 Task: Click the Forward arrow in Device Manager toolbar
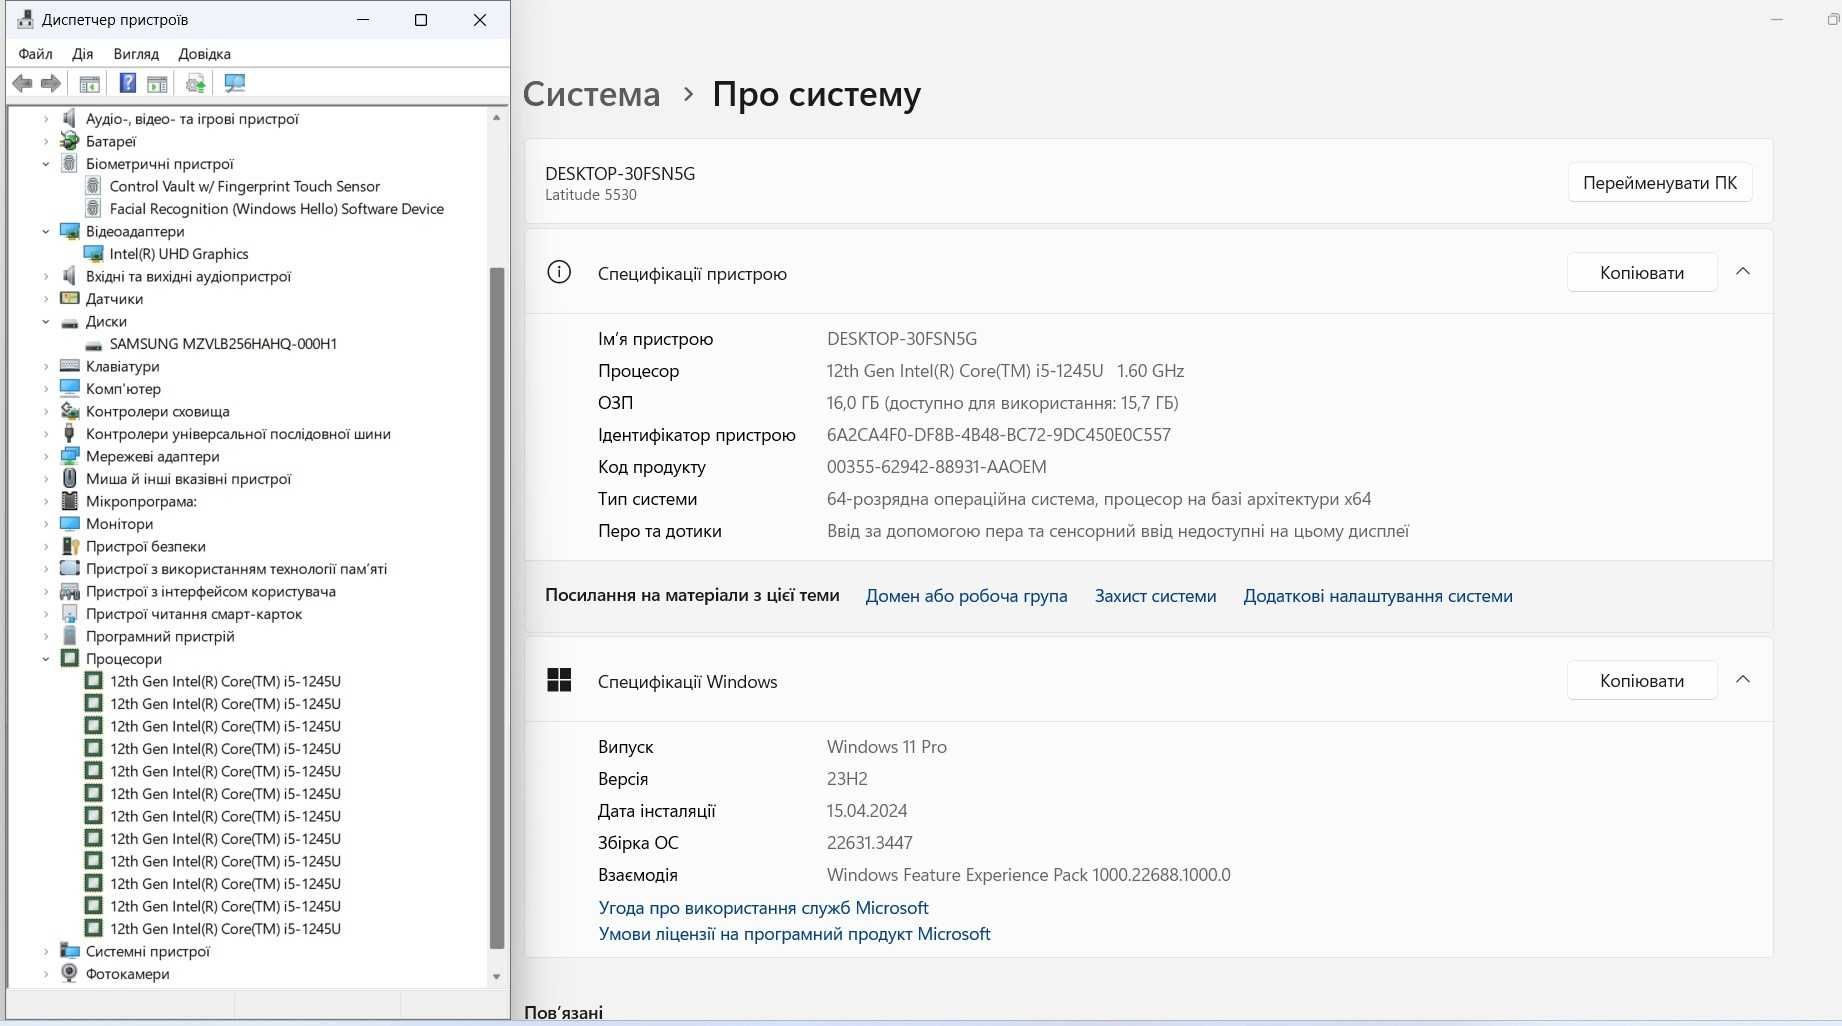(x=51, y=83)
